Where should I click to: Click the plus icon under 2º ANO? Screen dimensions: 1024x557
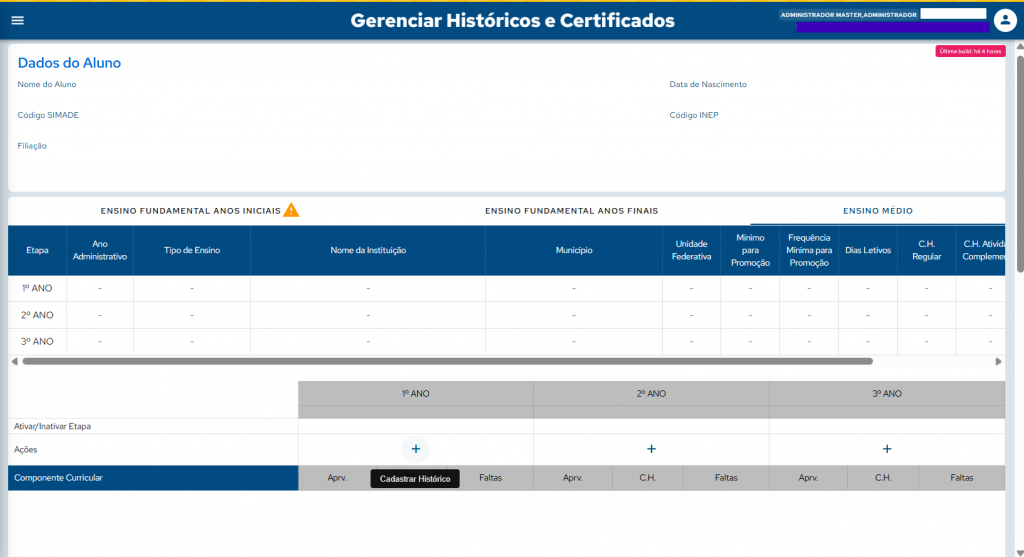click(651, 449)
